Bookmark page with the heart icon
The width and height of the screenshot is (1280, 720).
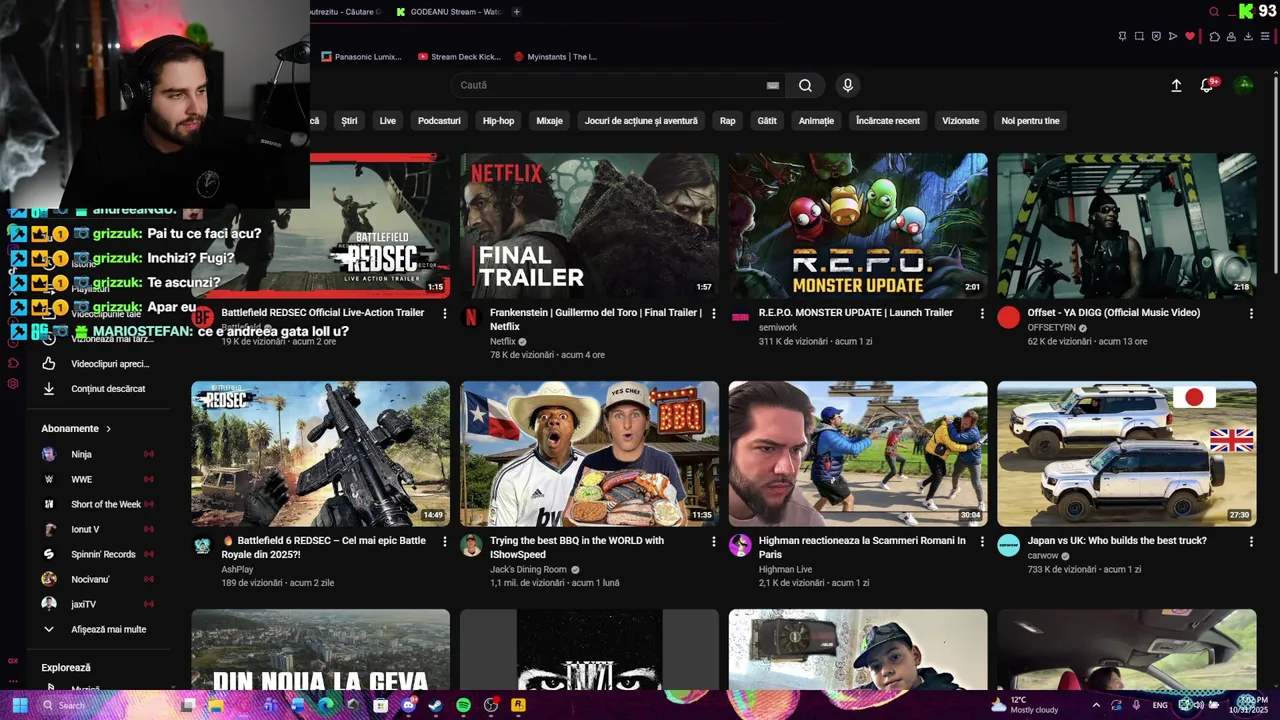[x=1190, y=36]
